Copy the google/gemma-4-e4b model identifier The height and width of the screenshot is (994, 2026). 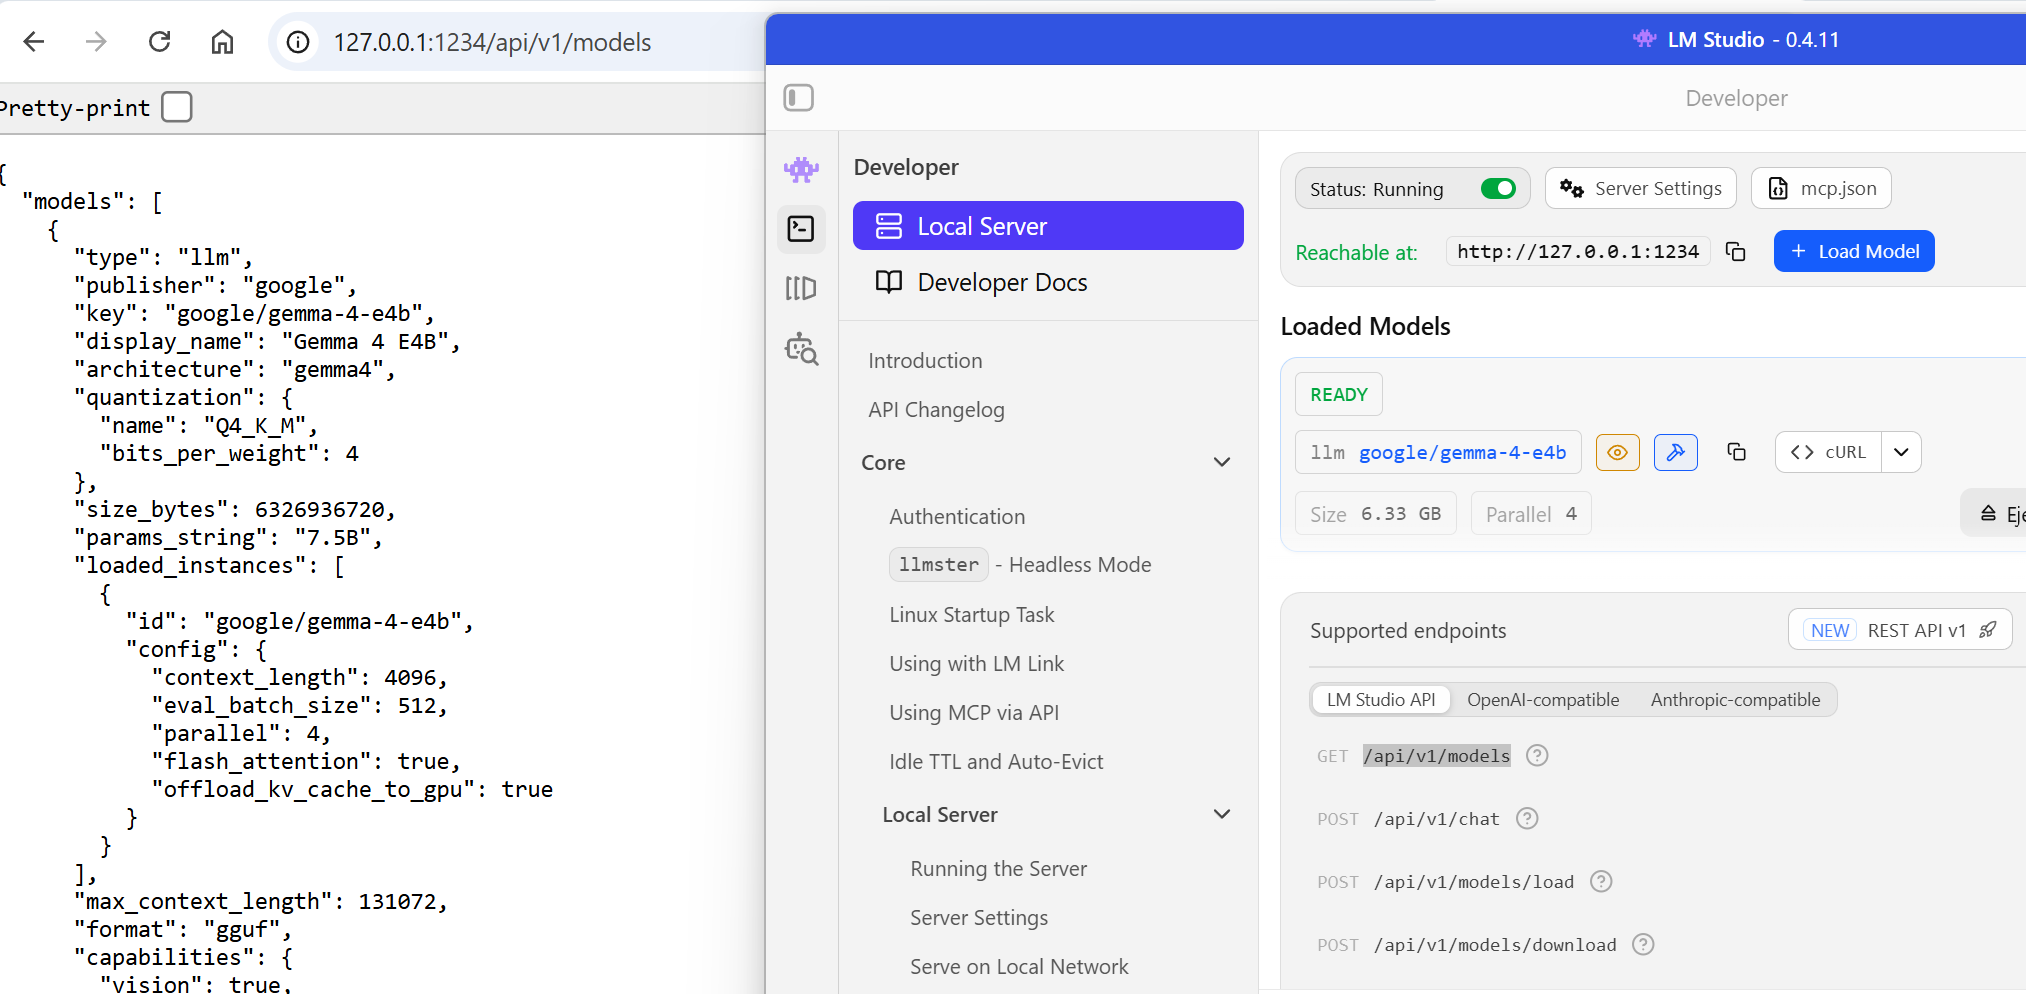[x=1736, y=452]
